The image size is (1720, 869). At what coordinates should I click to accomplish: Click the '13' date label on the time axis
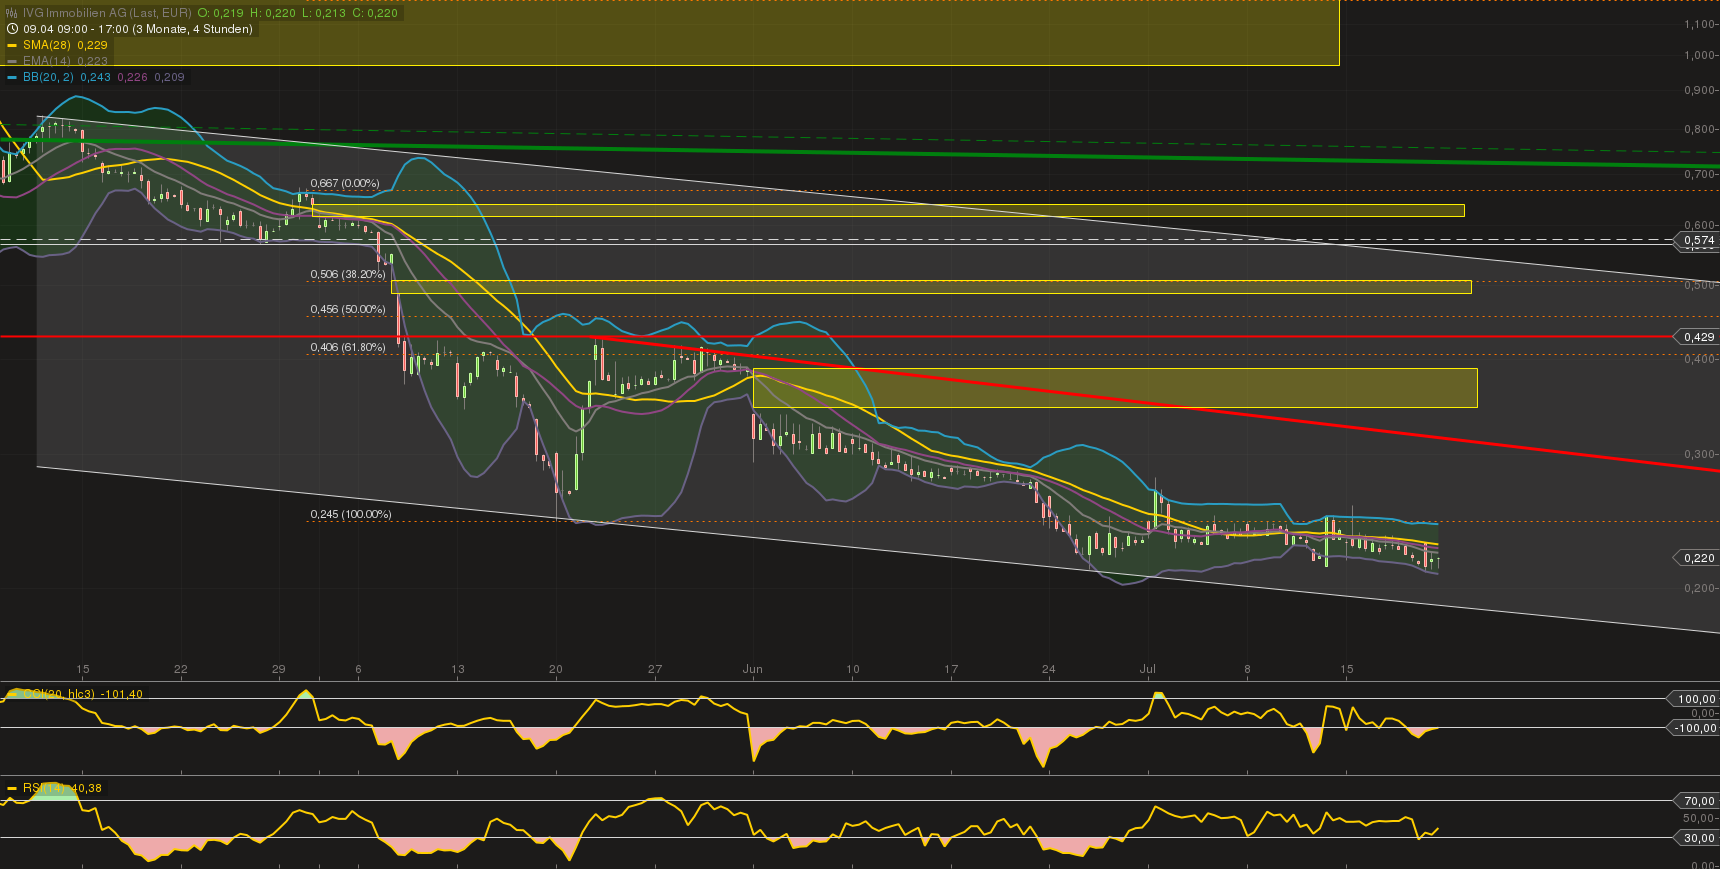(x=458, y=669)
